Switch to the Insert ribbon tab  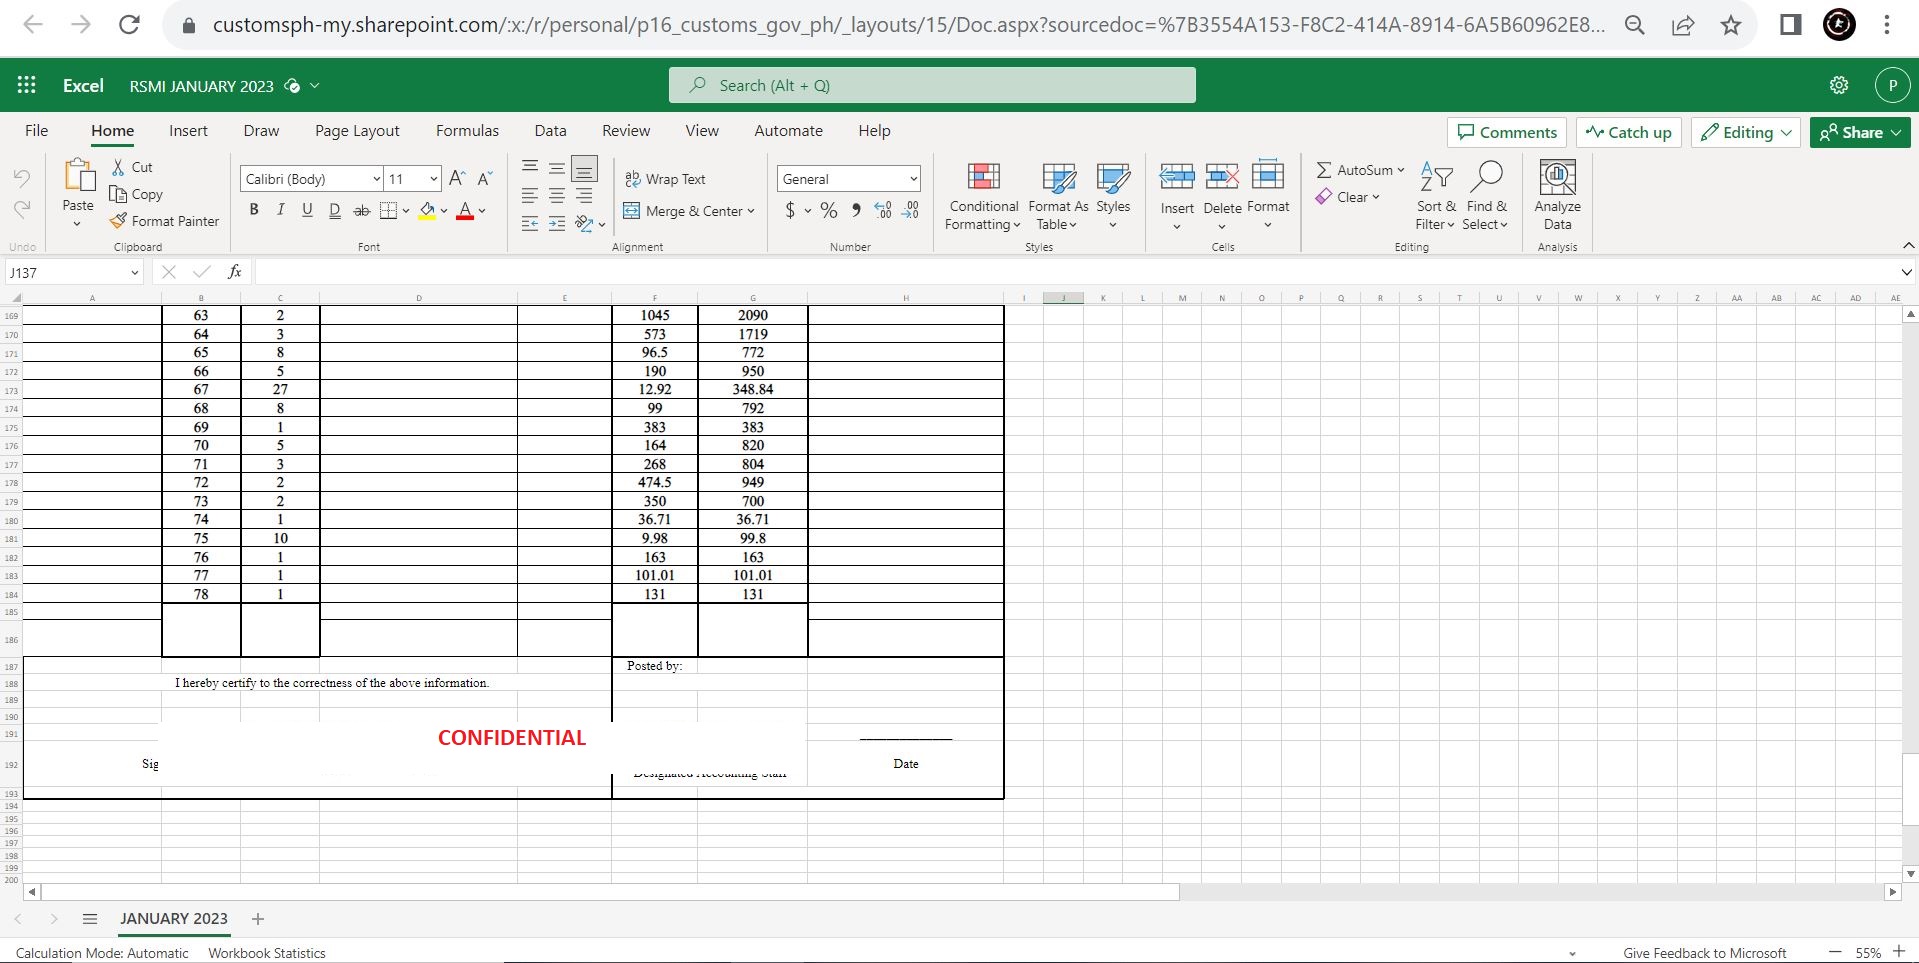pyautogui.click(x=188, y=131)
